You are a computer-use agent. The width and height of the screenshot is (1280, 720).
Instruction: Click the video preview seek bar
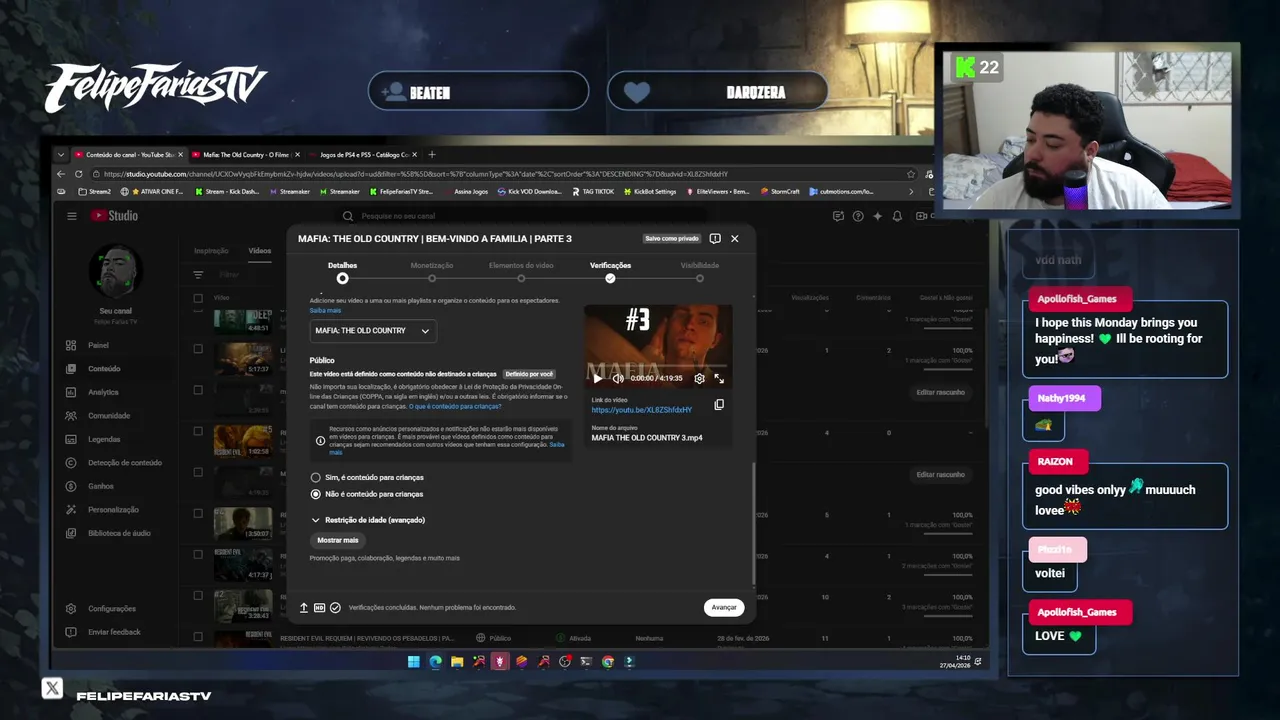coord(658,368)
